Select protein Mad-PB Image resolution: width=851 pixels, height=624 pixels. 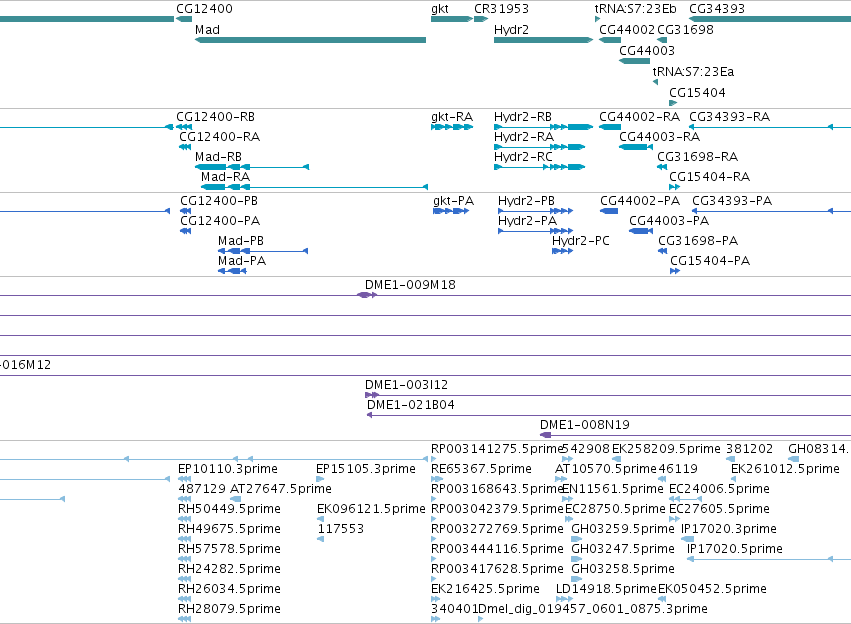tap(263, 251)
